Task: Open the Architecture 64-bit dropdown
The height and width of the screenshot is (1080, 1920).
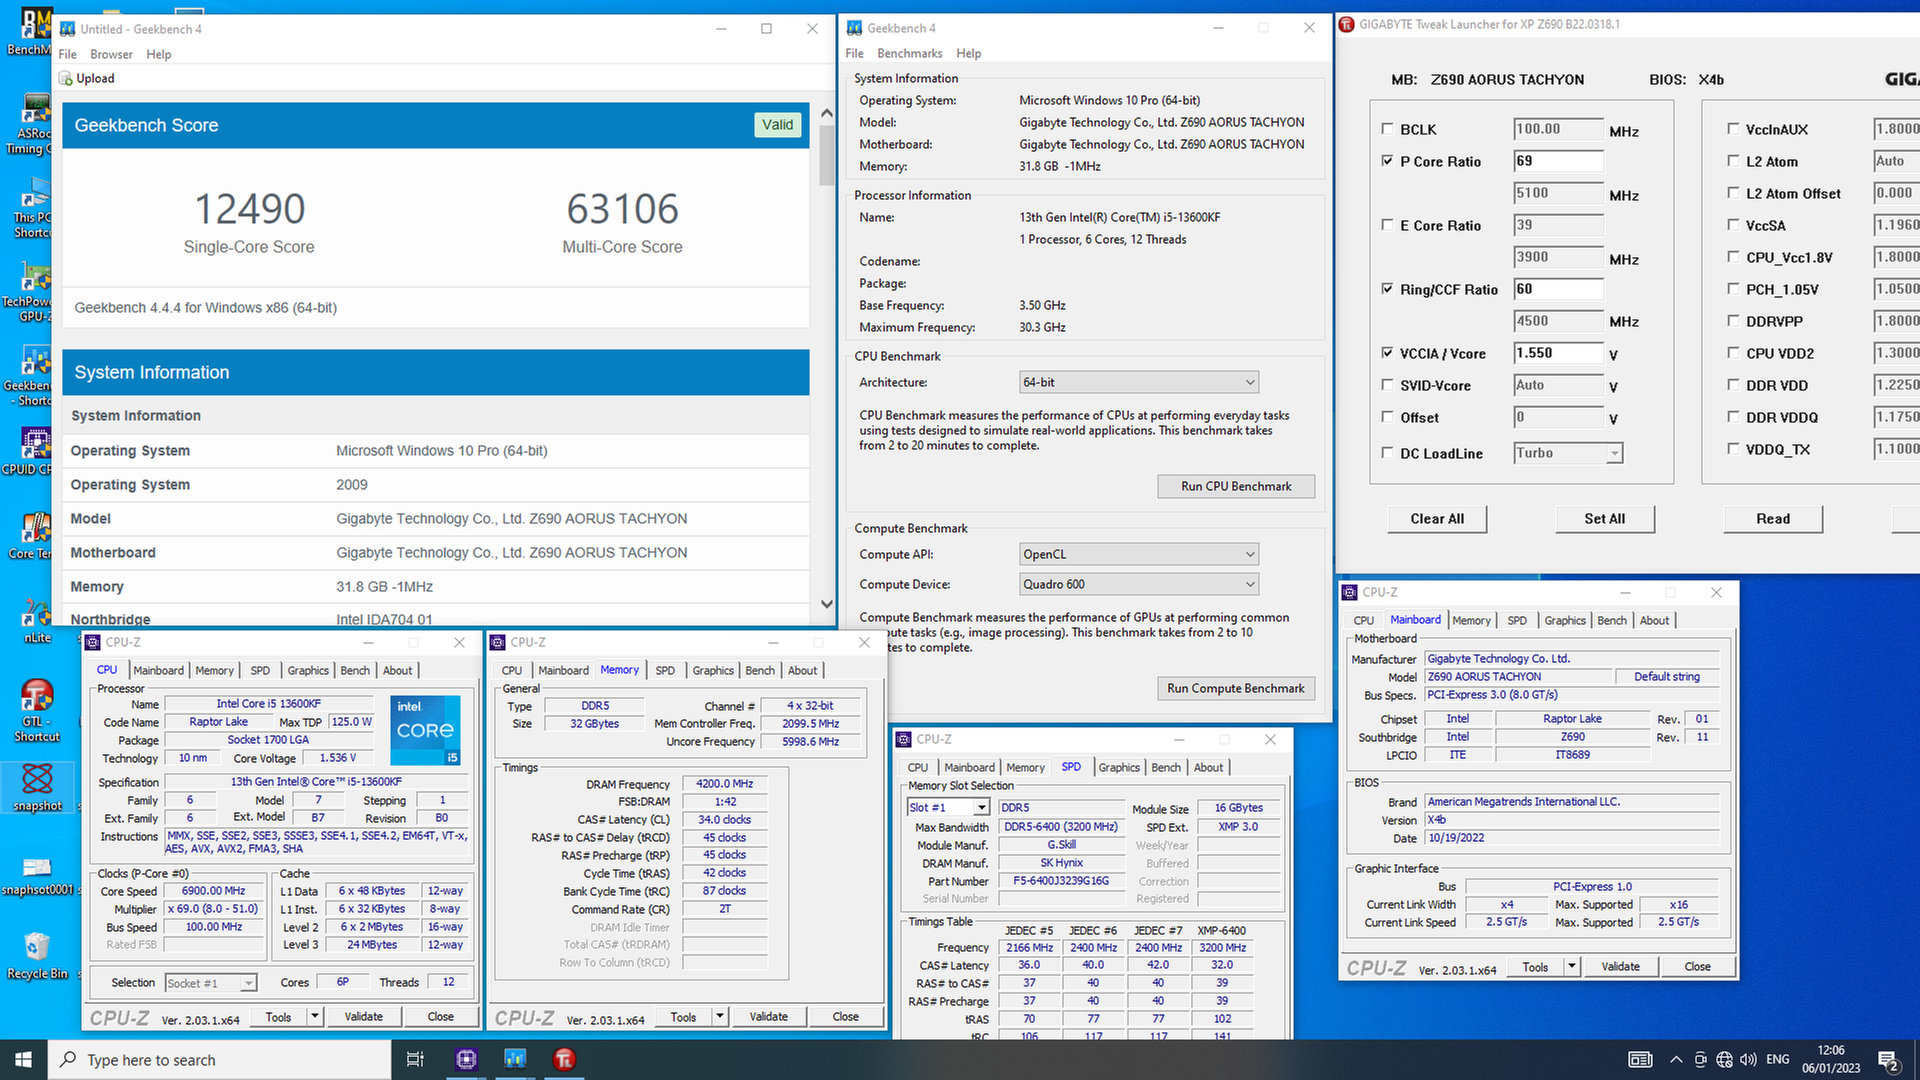Action: (x=1139, y=382)
